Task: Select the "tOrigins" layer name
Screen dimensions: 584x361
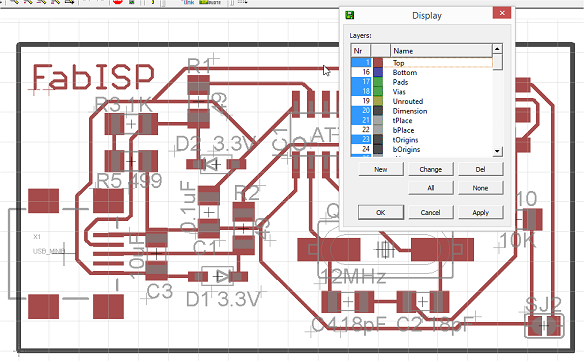Action: [405, 140]
